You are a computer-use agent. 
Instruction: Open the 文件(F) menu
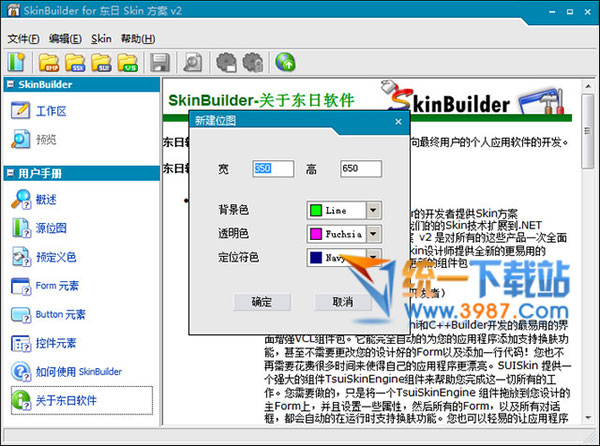click(24, 38)
